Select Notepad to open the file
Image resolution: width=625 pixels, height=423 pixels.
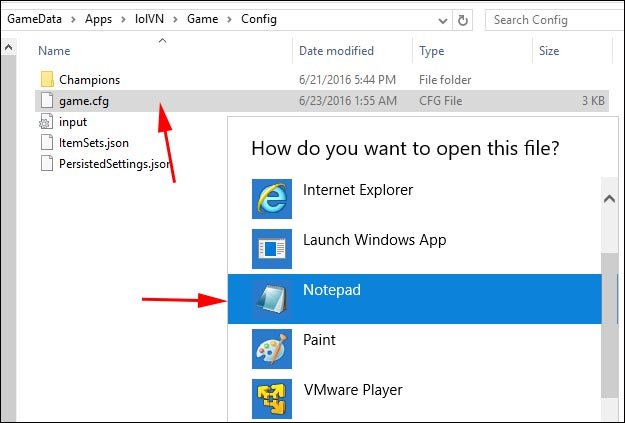[x=415, y=299]
